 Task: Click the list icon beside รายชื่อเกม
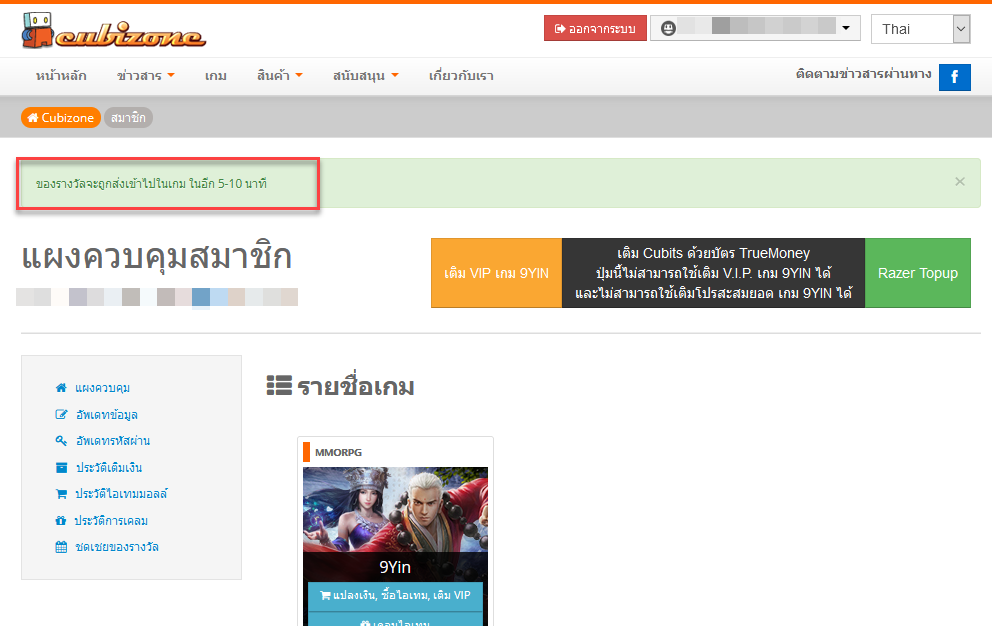pyautogui.click(x=279, y=385)
